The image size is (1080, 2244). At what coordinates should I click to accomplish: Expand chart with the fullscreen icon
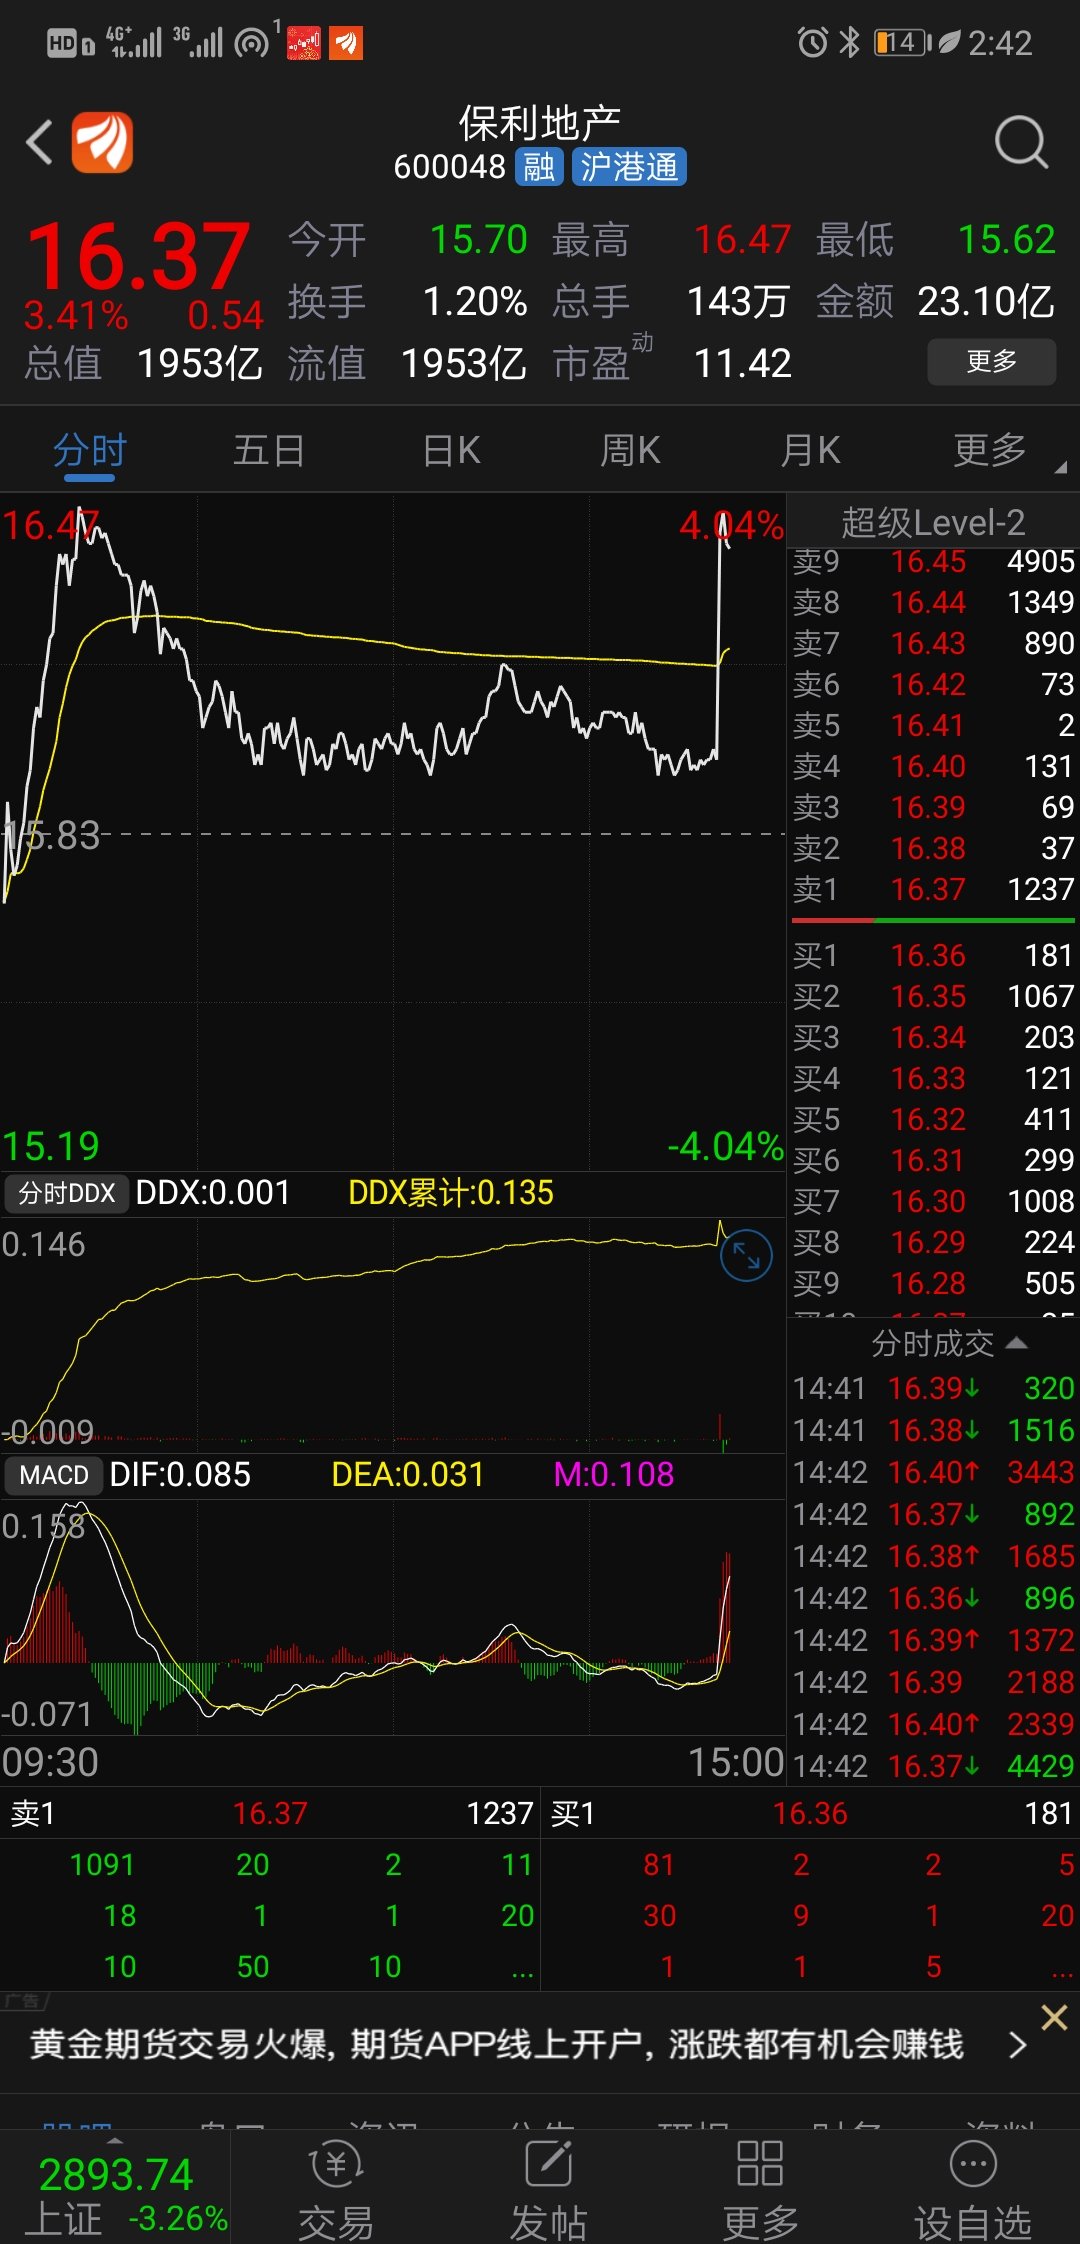(746, 1255)
